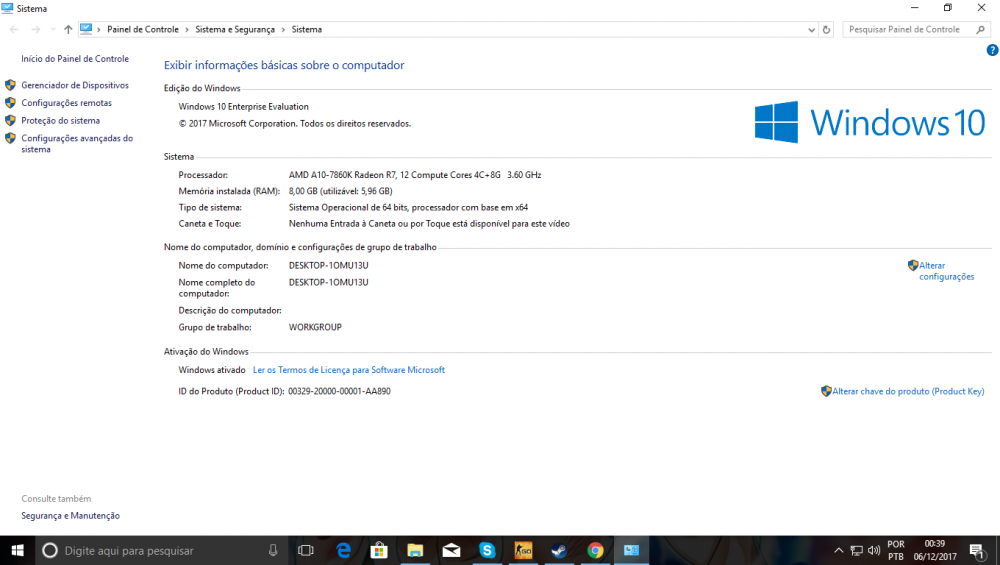The height and width of the screenshot is (565, 1000).
Task: Click the up arrow navigation button
Action: [68, 30]
